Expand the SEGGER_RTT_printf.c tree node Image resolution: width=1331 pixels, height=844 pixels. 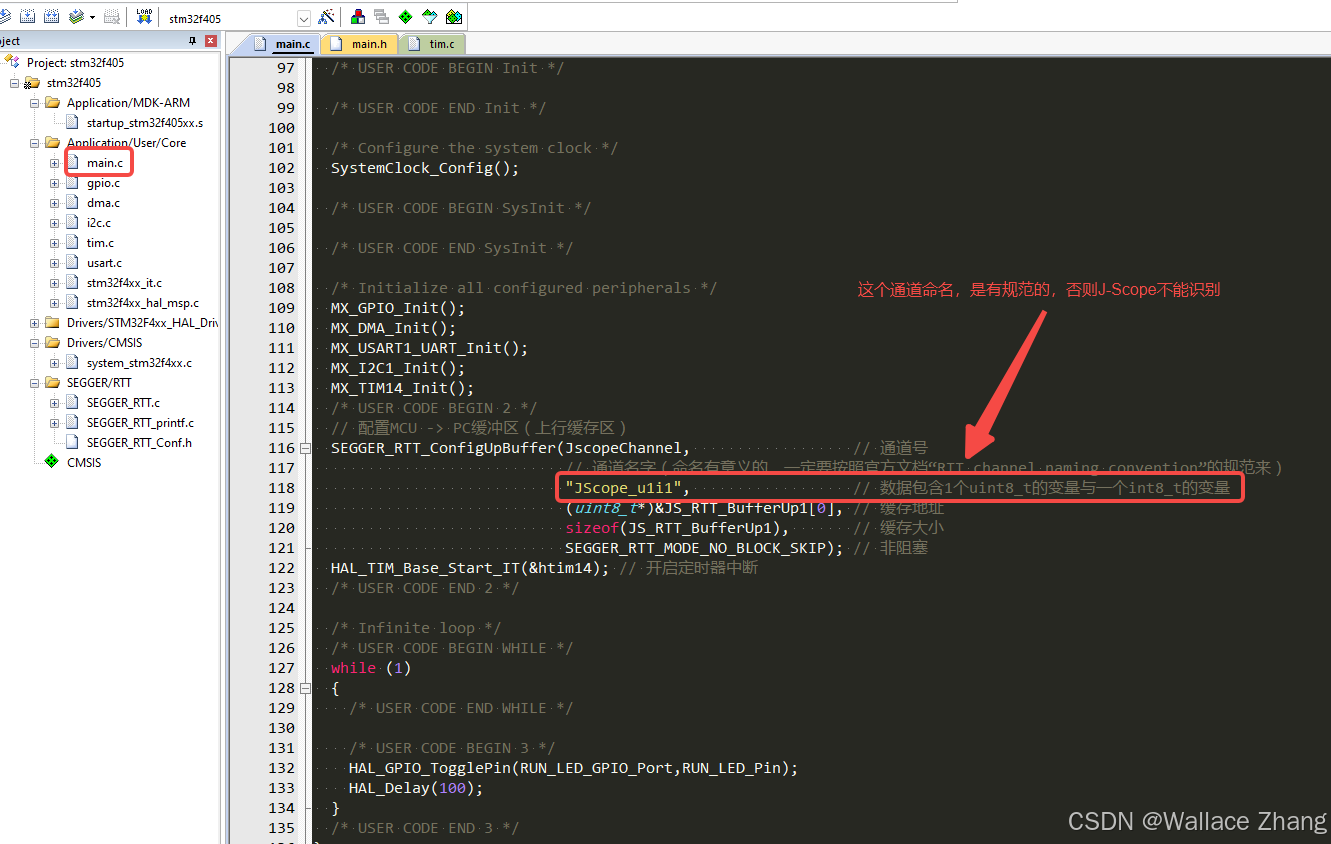[x=55, y=423]
